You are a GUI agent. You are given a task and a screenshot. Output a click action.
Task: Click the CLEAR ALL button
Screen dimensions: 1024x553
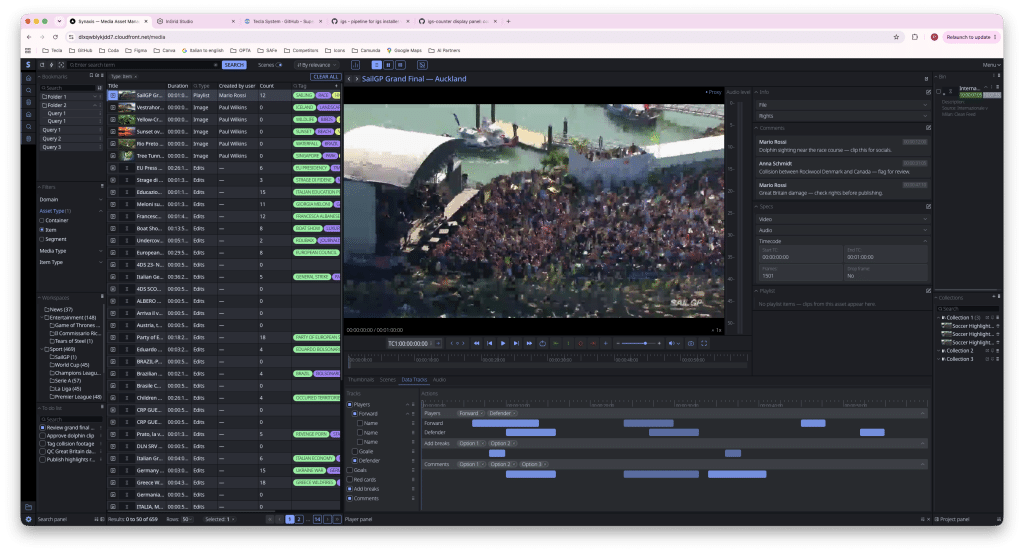pyautogui.click(x=325, y=77)
